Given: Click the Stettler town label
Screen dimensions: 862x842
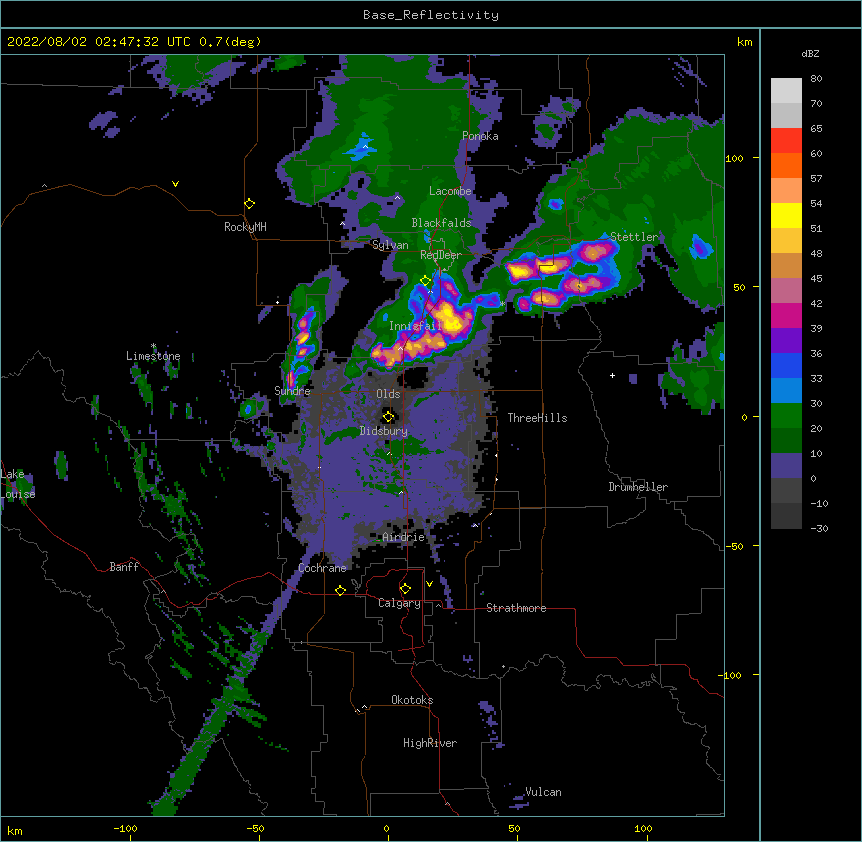Looking at the screenshot, I should coord(634,237).
